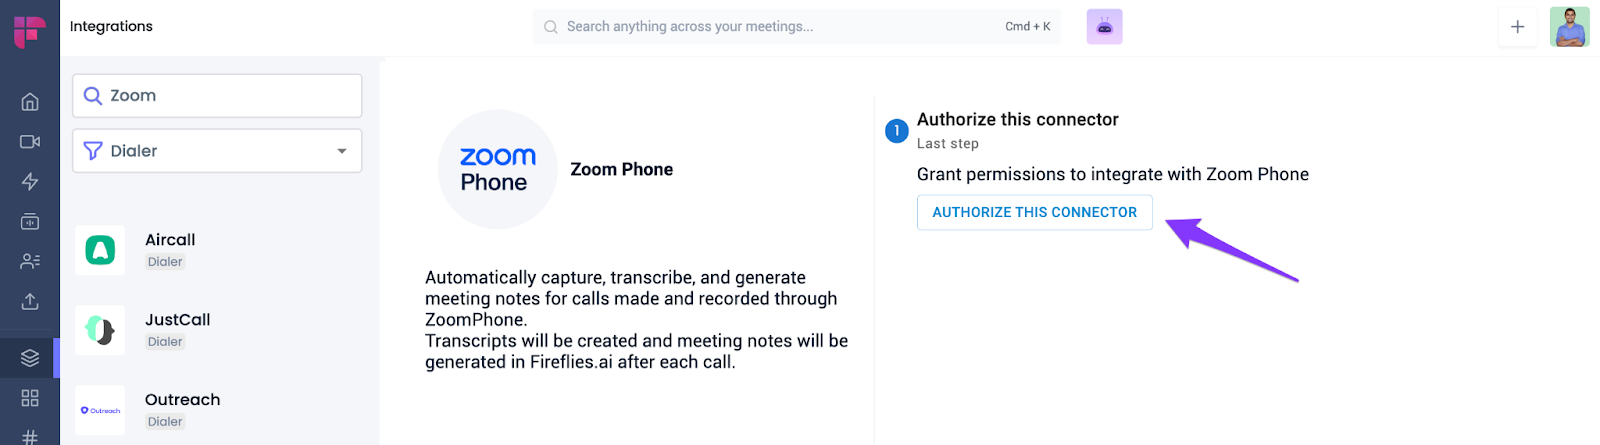This screenshot has height=445, width=1600.
Task: Focus the integrations search field containing Zoom
Action: (x=230, y=96)
